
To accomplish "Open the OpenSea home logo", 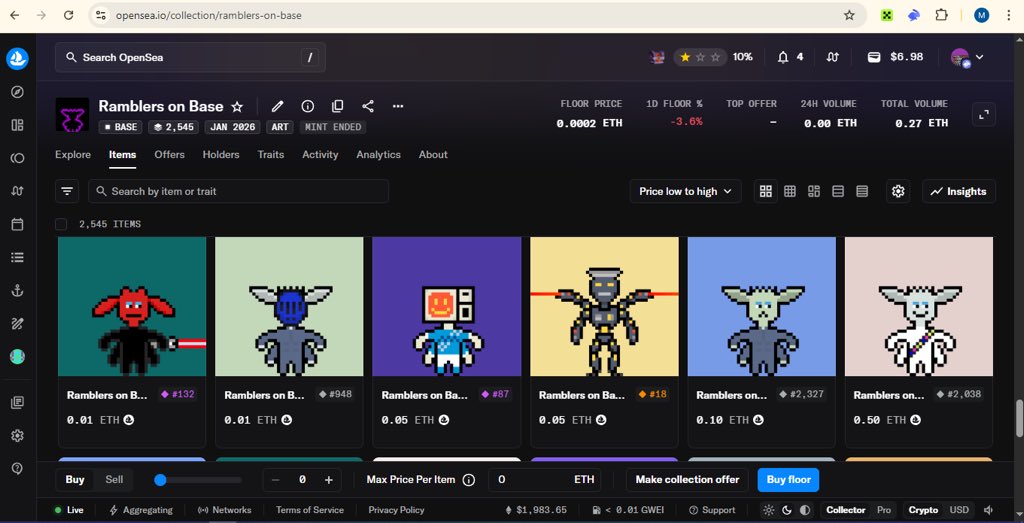I will pyautogui.click(x=18, y=59).
